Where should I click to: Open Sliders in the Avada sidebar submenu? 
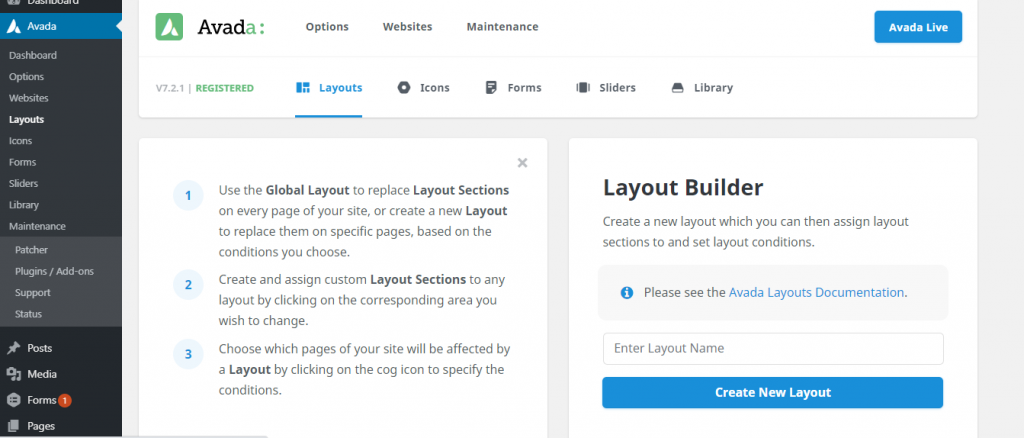tap(24, 183)
